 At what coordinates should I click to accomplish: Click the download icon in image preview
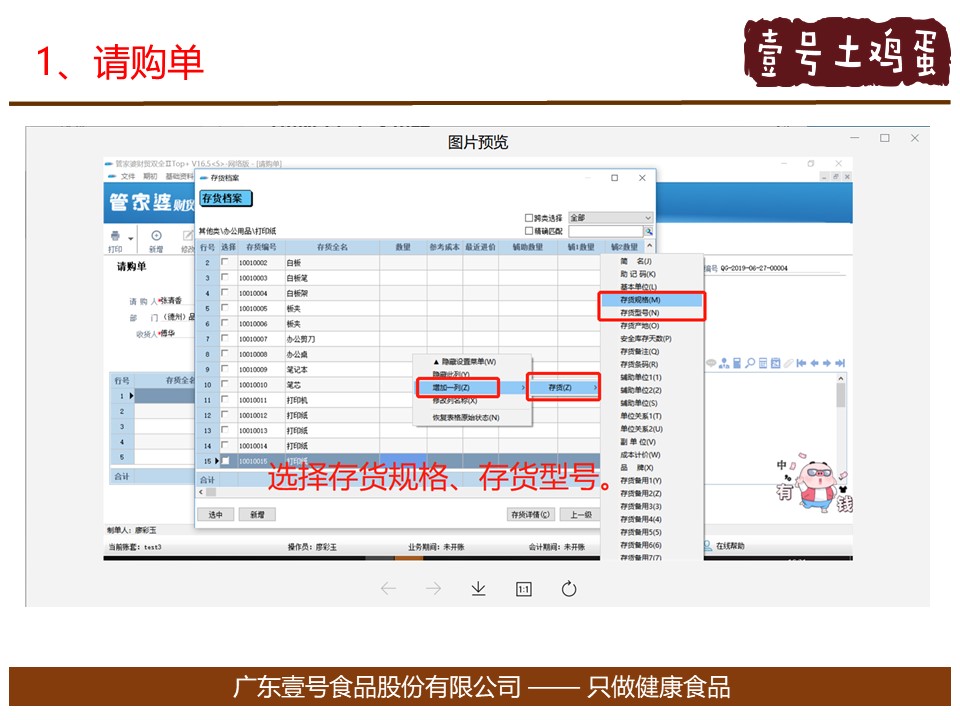coord(478,589)
